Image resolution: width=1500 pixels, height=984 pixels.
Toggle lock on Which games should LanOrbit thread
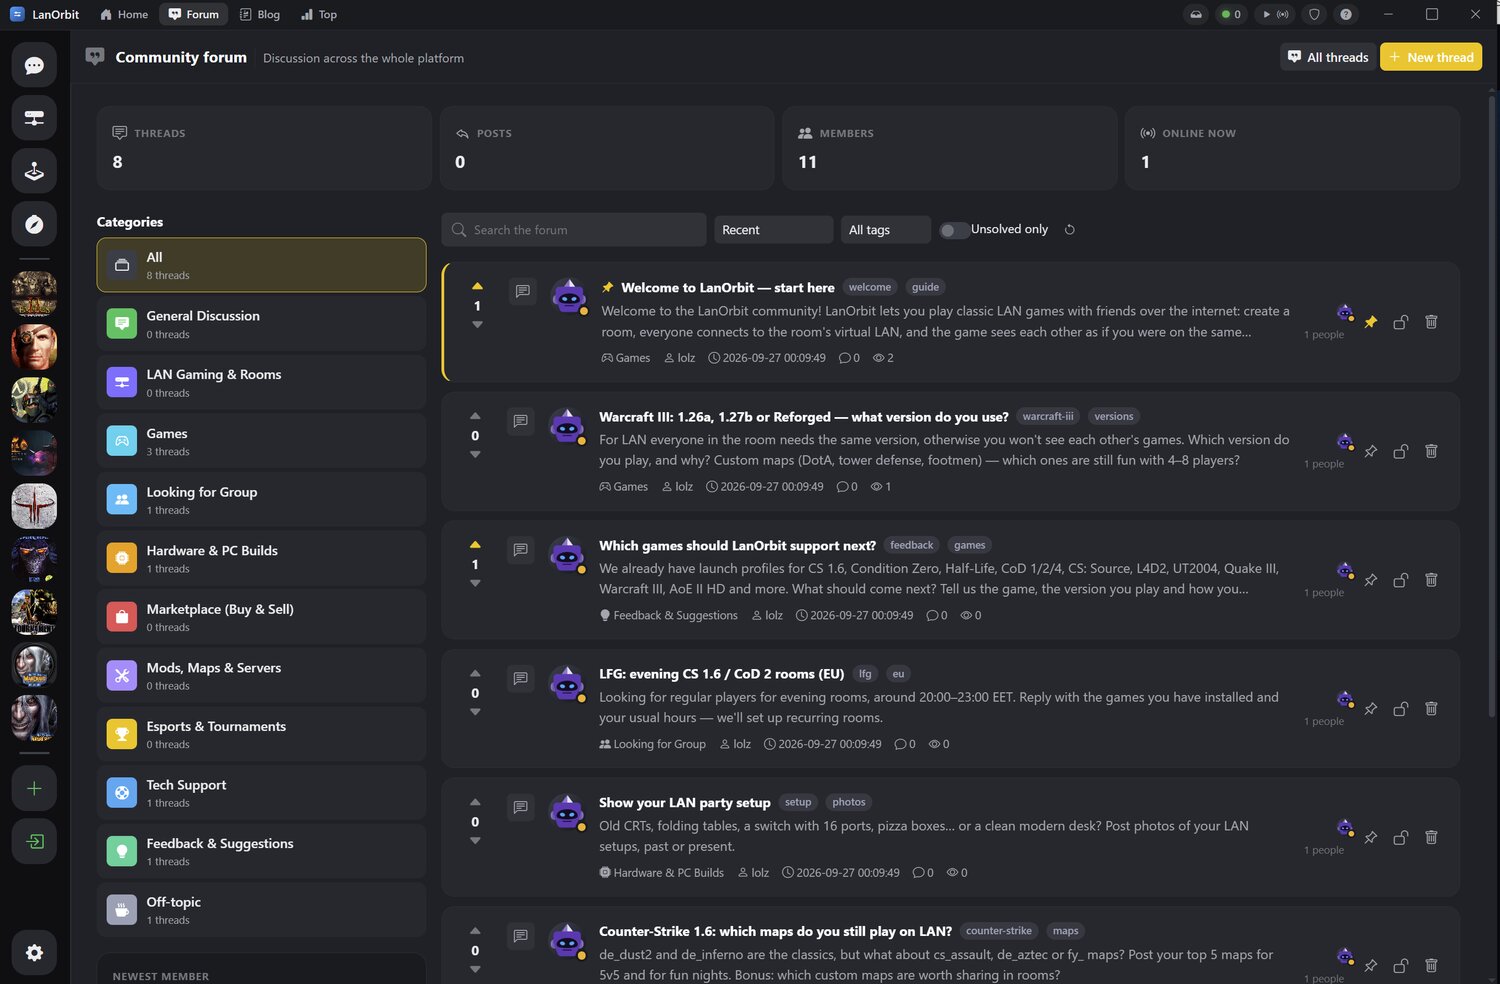click(1401, 580)
